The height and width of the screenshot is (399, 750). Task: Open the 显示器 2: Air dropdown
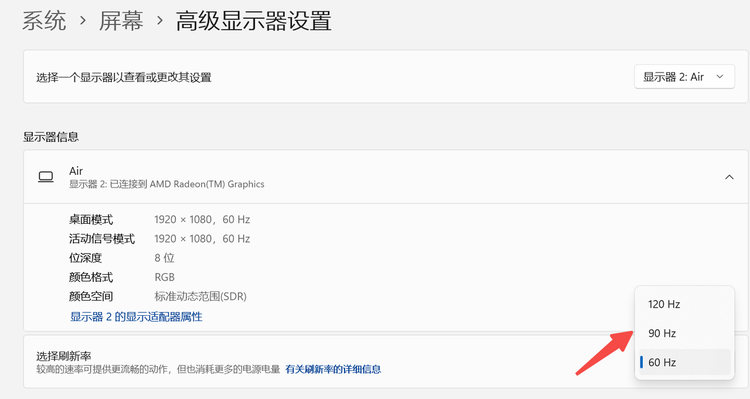pyautogui.click(x=684, y=77)
